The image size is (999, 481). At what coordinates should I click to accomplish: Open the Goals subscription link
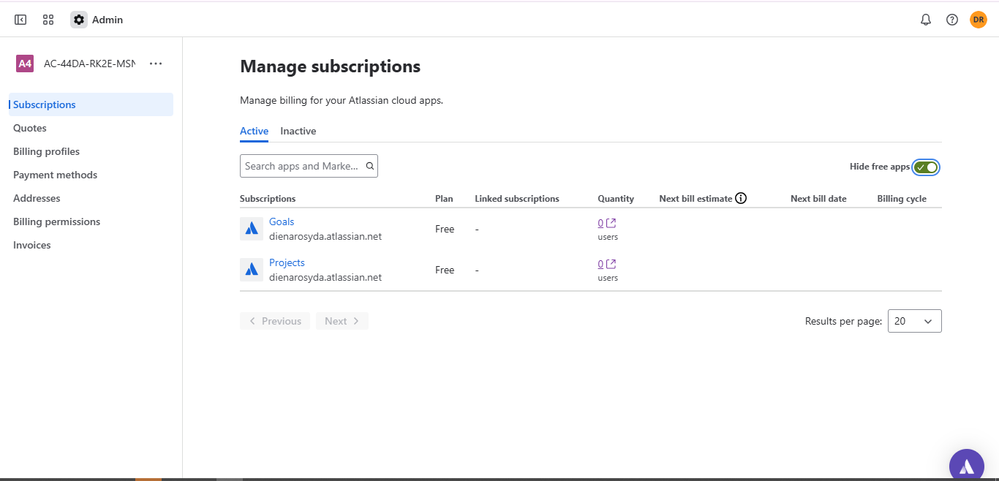[281, 222]
